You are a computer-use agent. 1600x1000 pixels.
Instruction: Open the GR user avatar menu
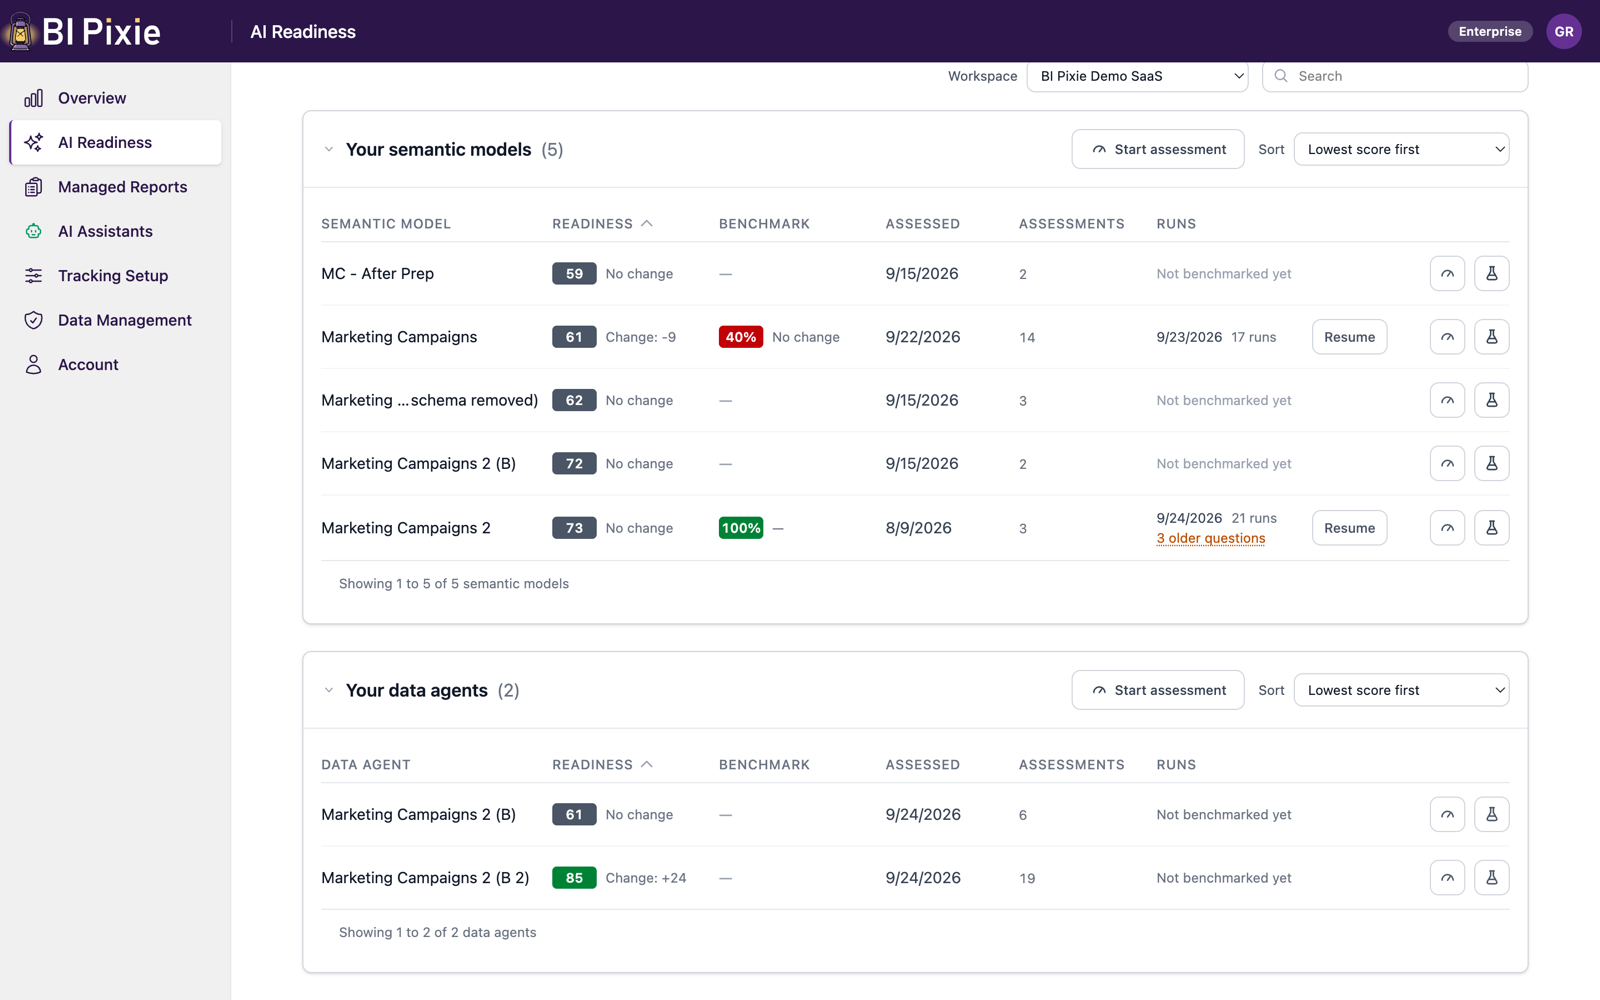pos(1564,31)
